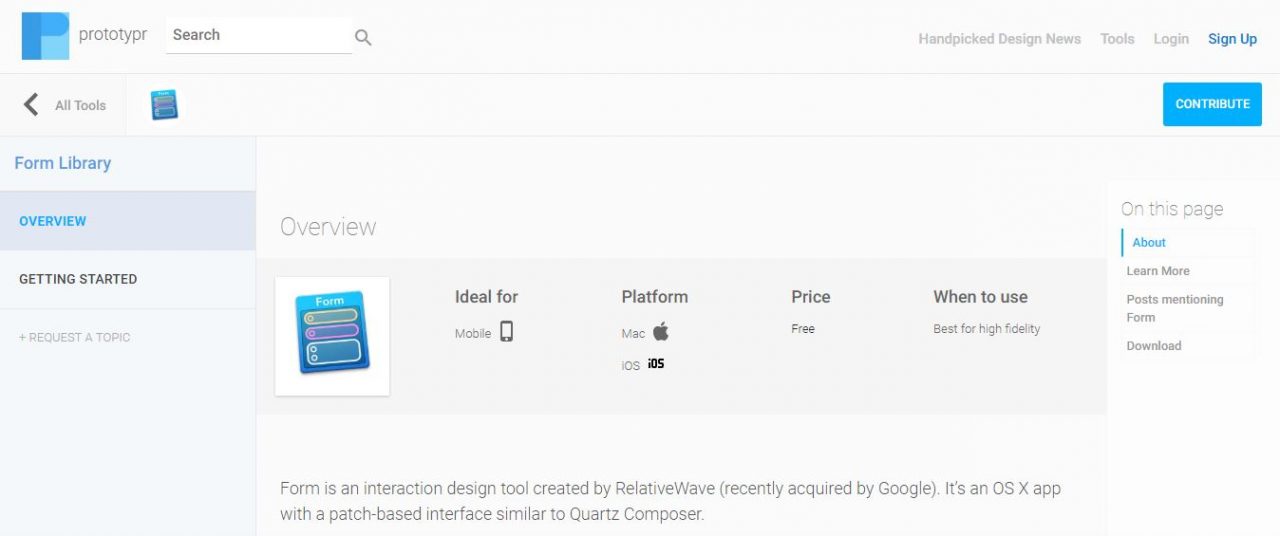Open the Tools menu item

tap(1117, 39)
